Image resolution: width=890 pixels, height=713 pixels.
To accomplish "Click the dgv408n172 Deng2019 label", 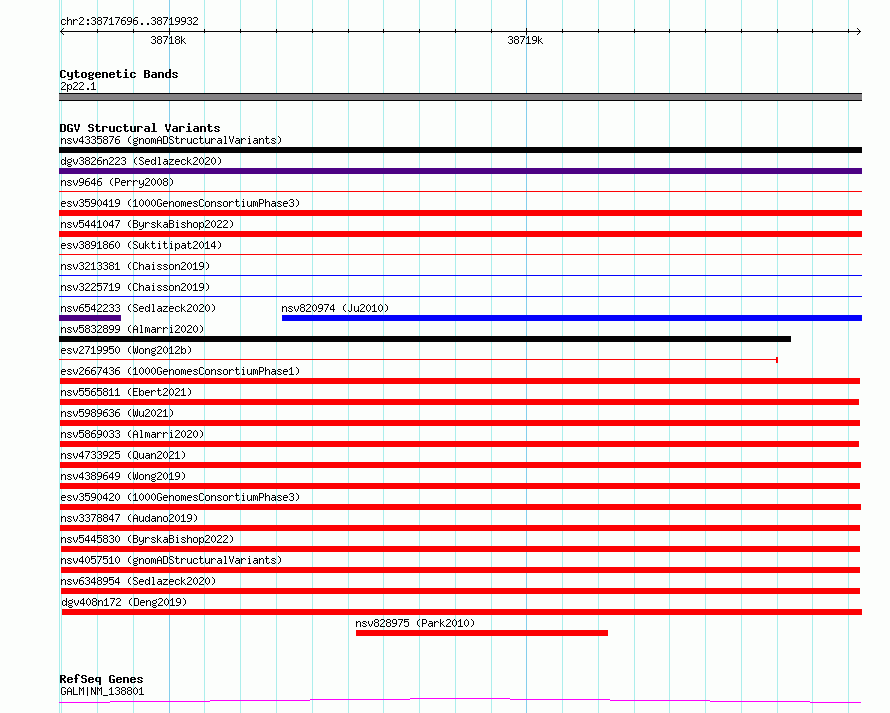I will pyautogui.click(x=124, y=602).
